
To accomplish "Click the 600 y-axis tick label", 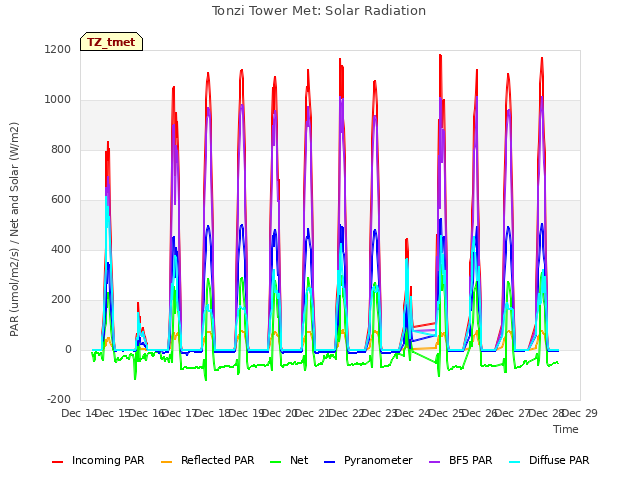I will (x=61, y=200).
